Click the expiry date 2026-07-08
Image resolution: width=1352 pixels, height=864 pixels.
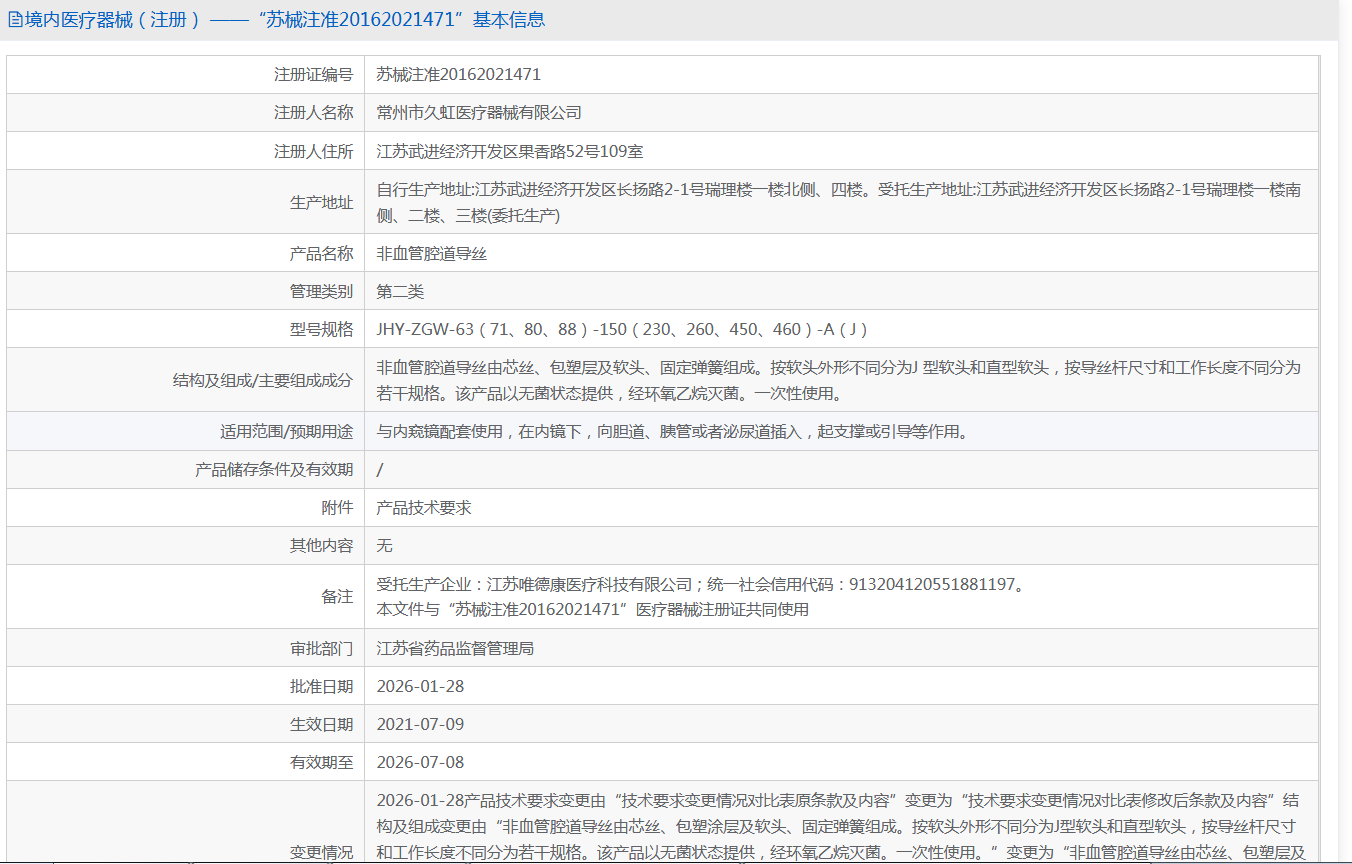420,763
